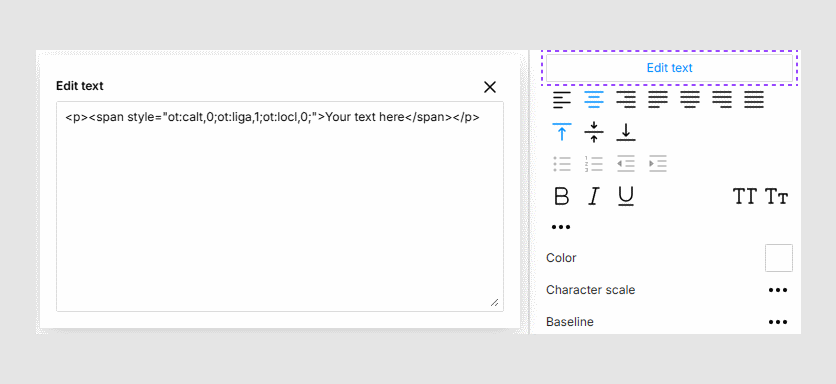Click the Edit text button

click(669, 68)
